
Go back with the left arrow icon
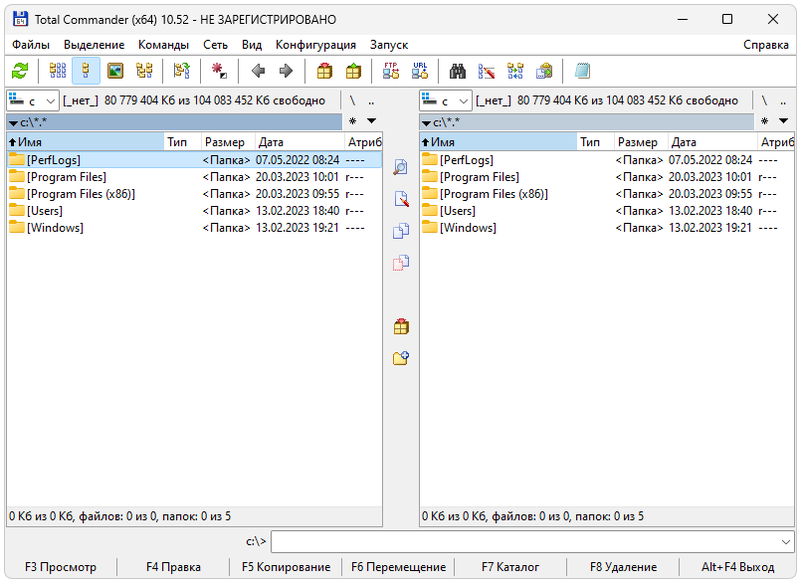tap(258, 71)
